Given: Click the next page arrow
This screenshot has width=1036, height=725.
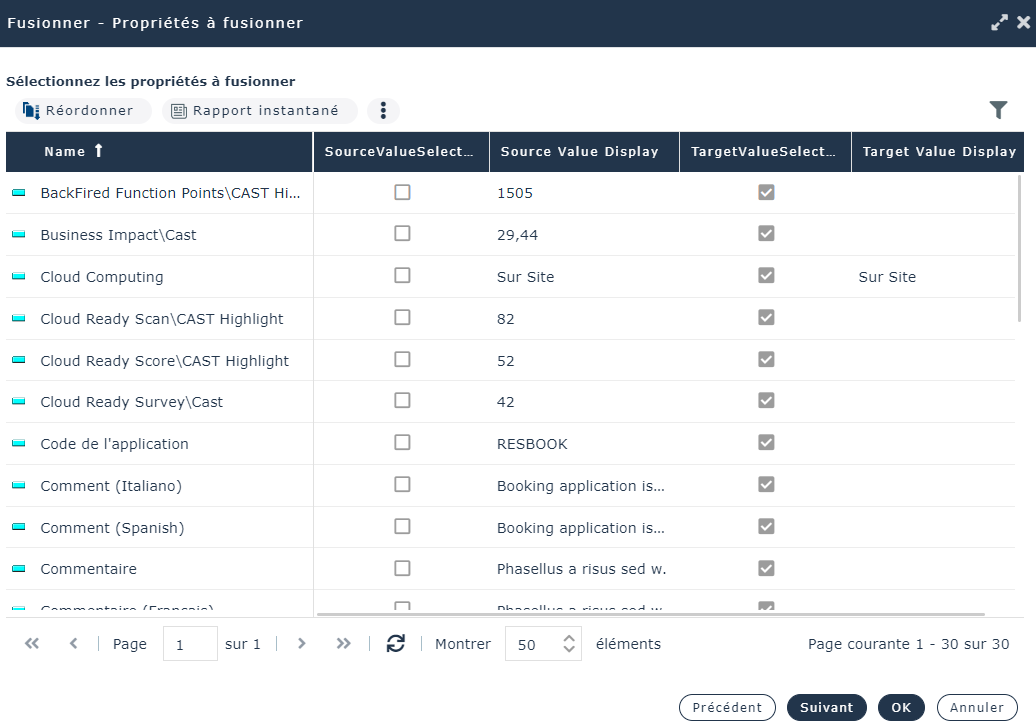Looking at the screenshot, I should pyautogui.click(x=302, y=644).
